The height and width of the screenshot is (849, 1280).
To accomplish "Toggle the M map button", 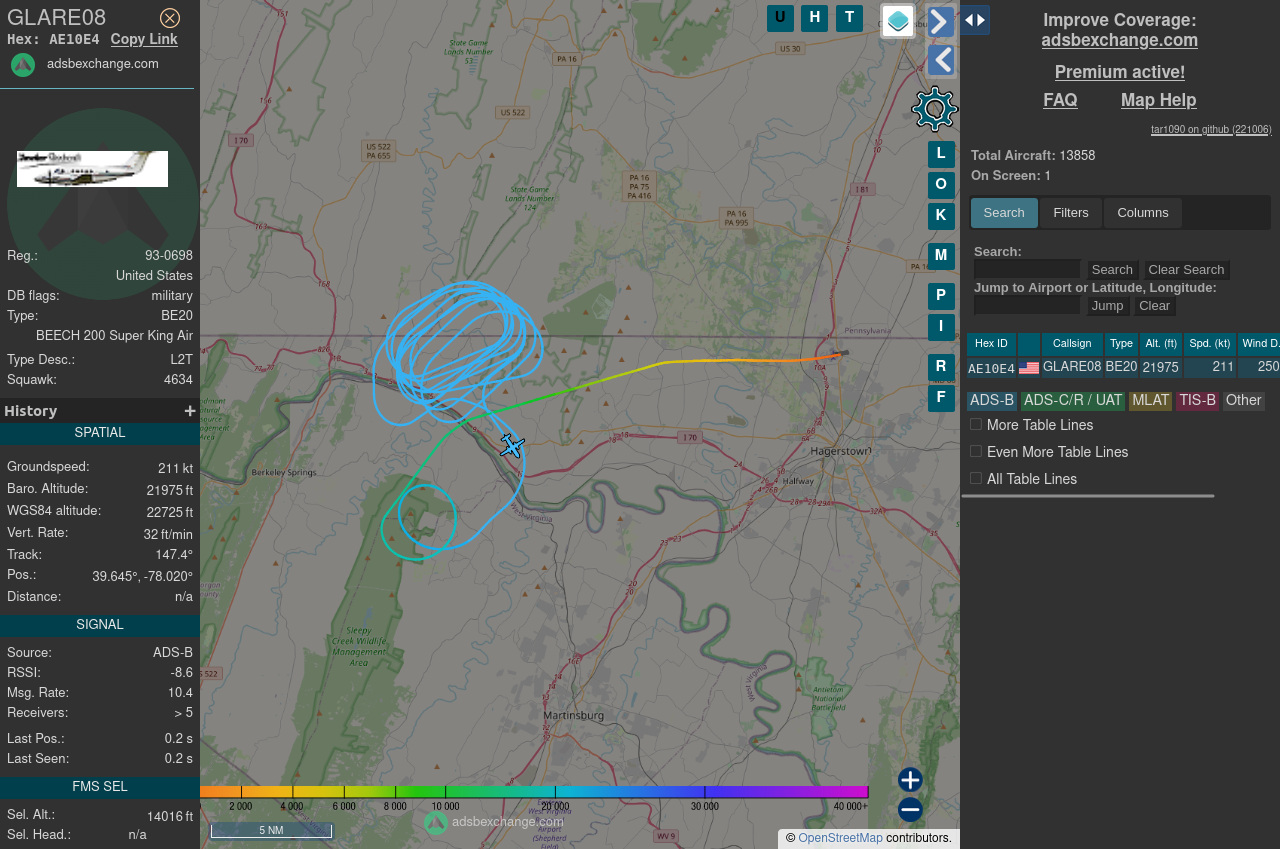I will [x=941, y=256].
